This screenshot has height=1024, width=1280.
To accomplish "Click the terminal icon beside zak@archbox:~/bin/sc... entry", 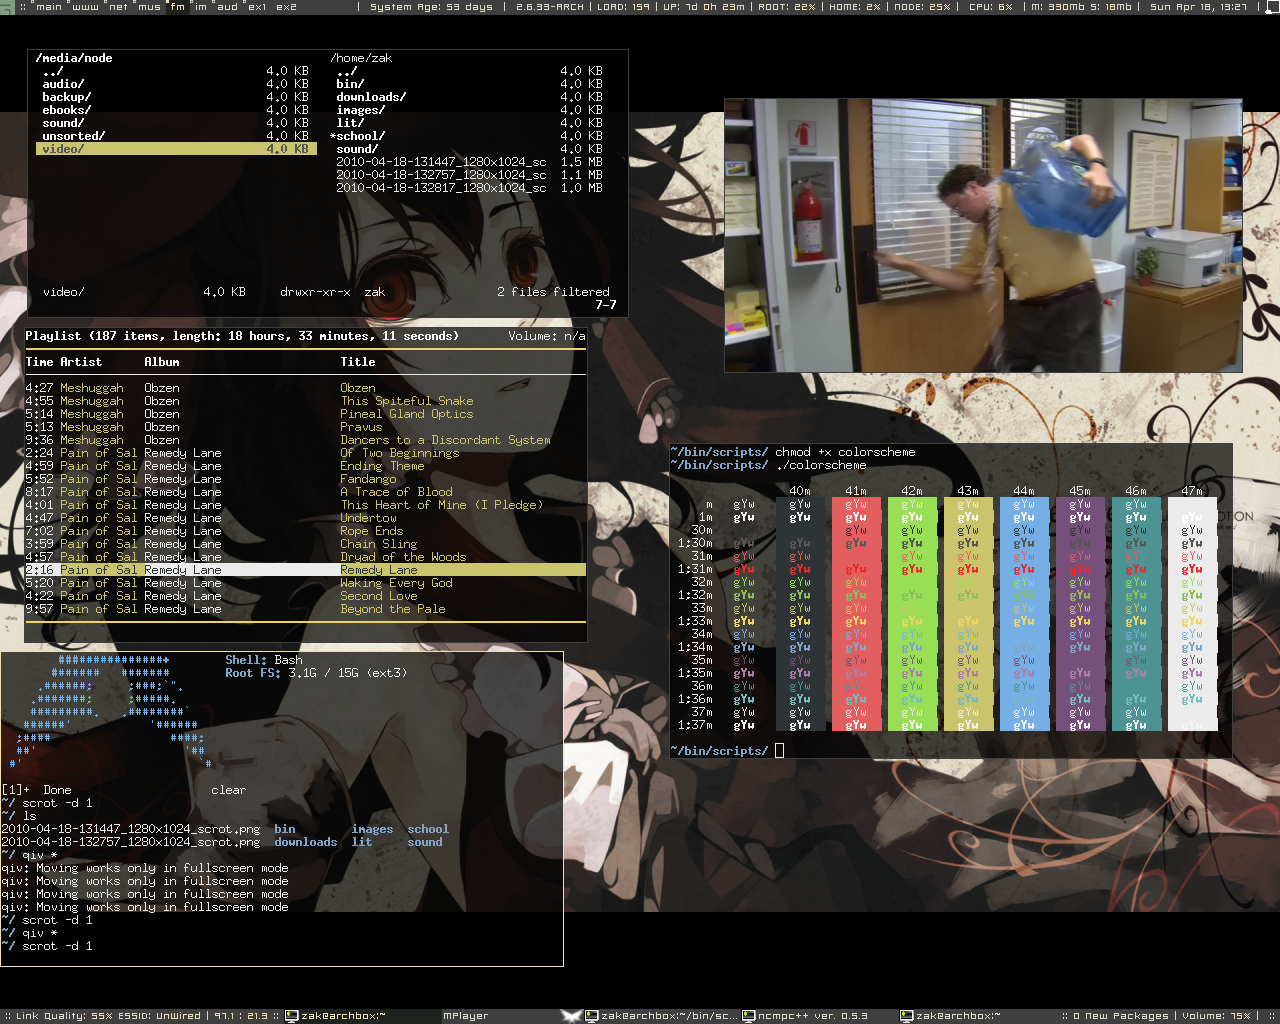I will (x=592, y=1016).
